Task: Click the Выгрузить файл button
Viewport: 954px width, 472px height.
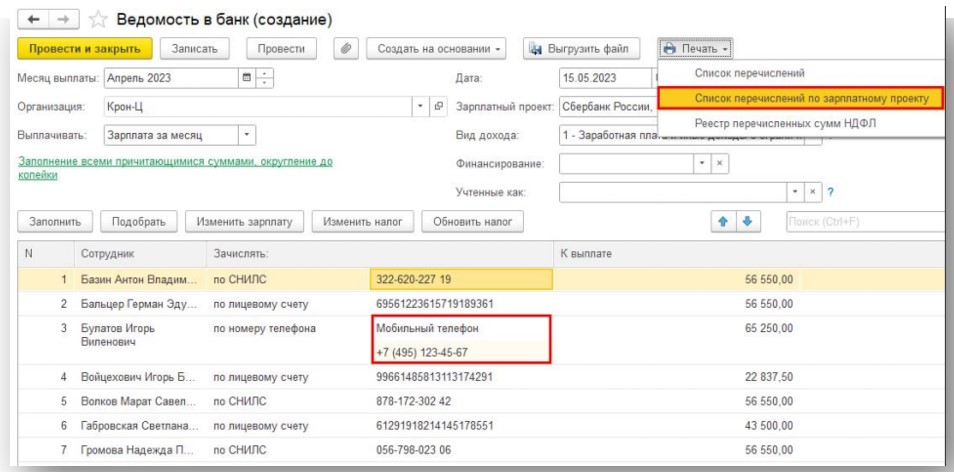Action: coord(584,48)
